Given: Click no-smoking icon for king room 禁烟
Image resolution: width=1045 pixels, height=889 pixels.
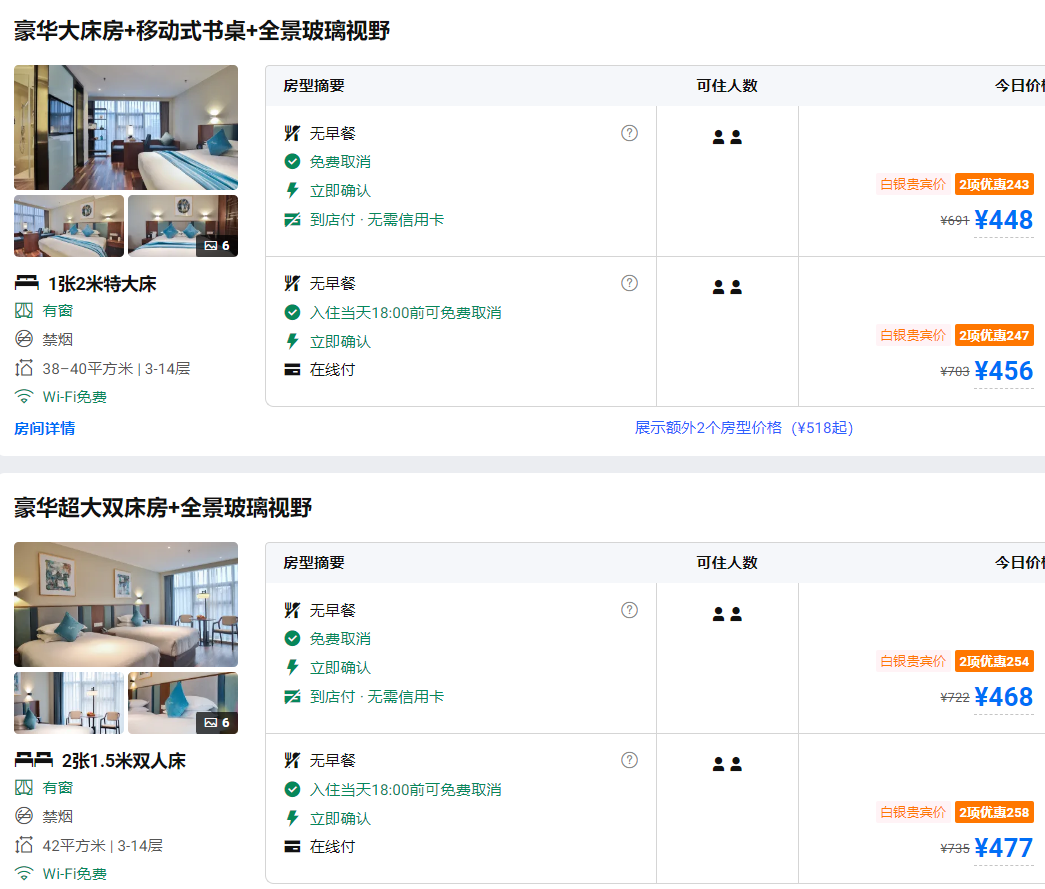Looking at the screenshot, I should coord(24,339).
